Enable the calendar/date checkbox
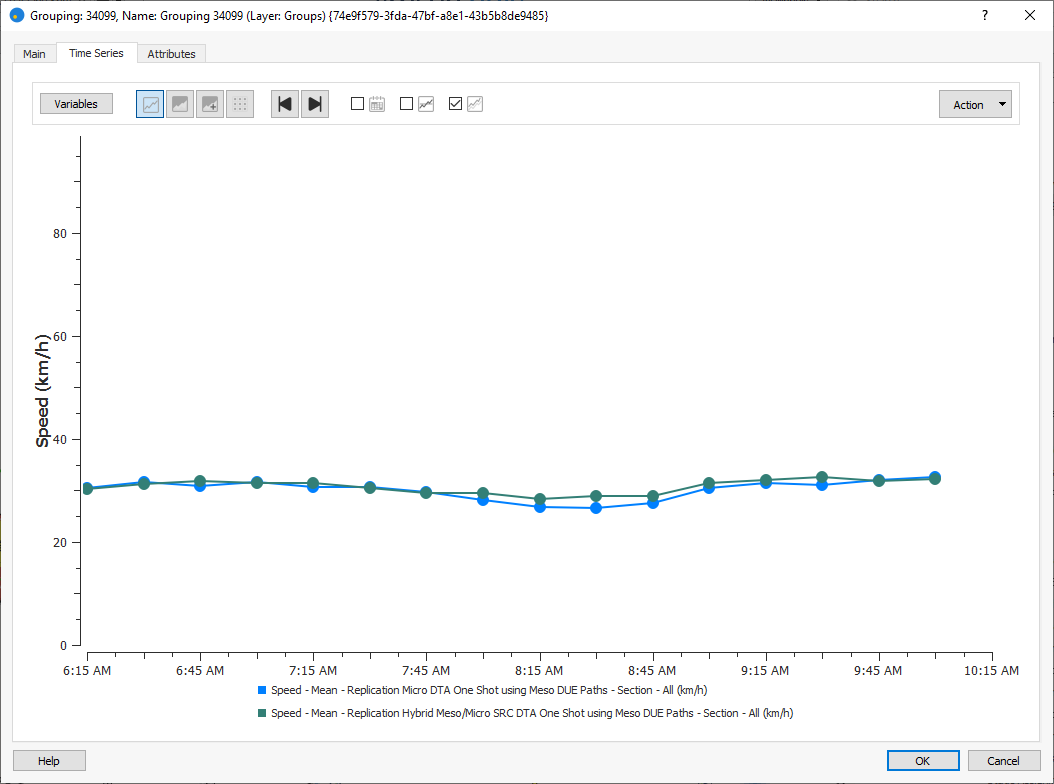 [x=358, y=103]
